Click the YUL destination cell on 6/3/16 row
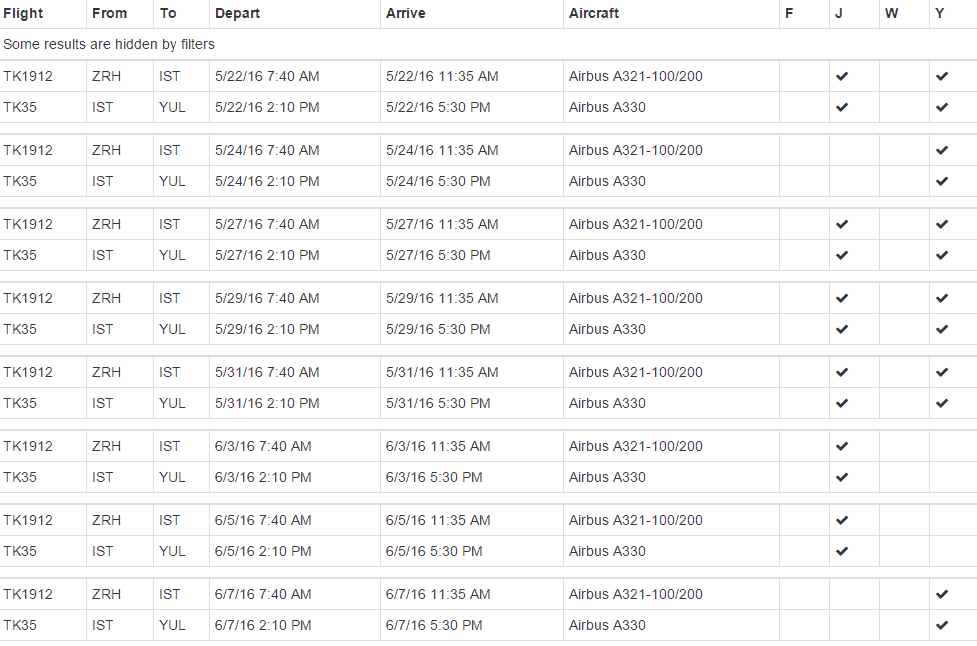The width and height of the screenshot is (977, 646). click(x=172, y=478)
